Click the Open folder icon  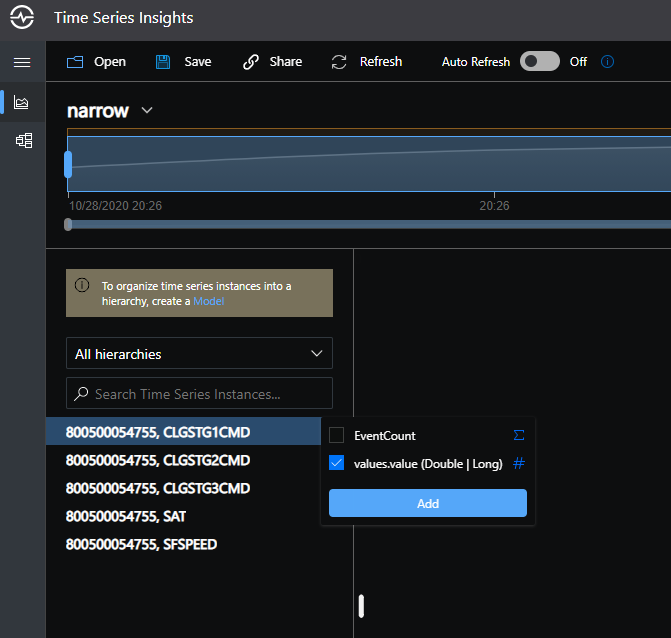75,62
